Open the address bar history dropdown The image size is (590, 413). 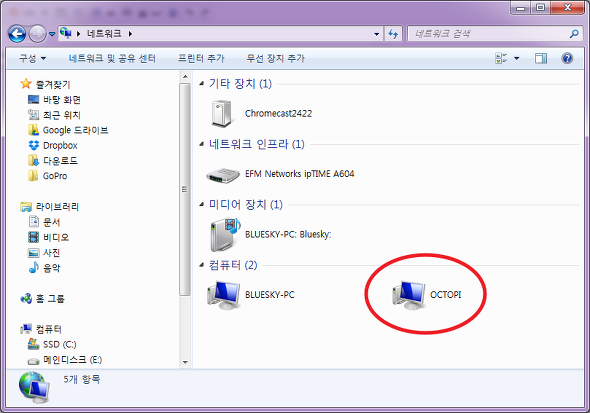click(x=376, y=34)
